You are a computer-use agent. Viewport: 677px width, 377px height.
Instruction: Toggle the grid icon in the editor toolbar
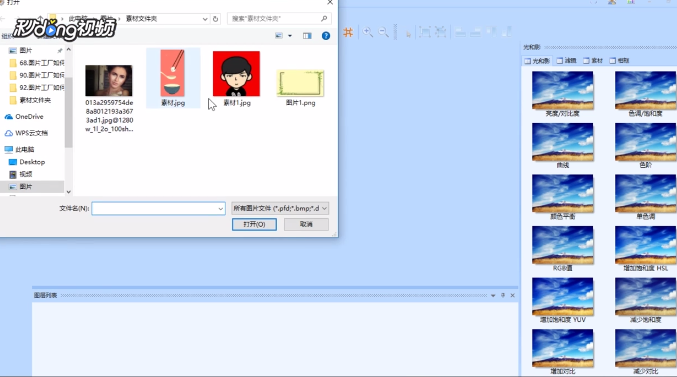pyautogui.click(x=348, y=32)
